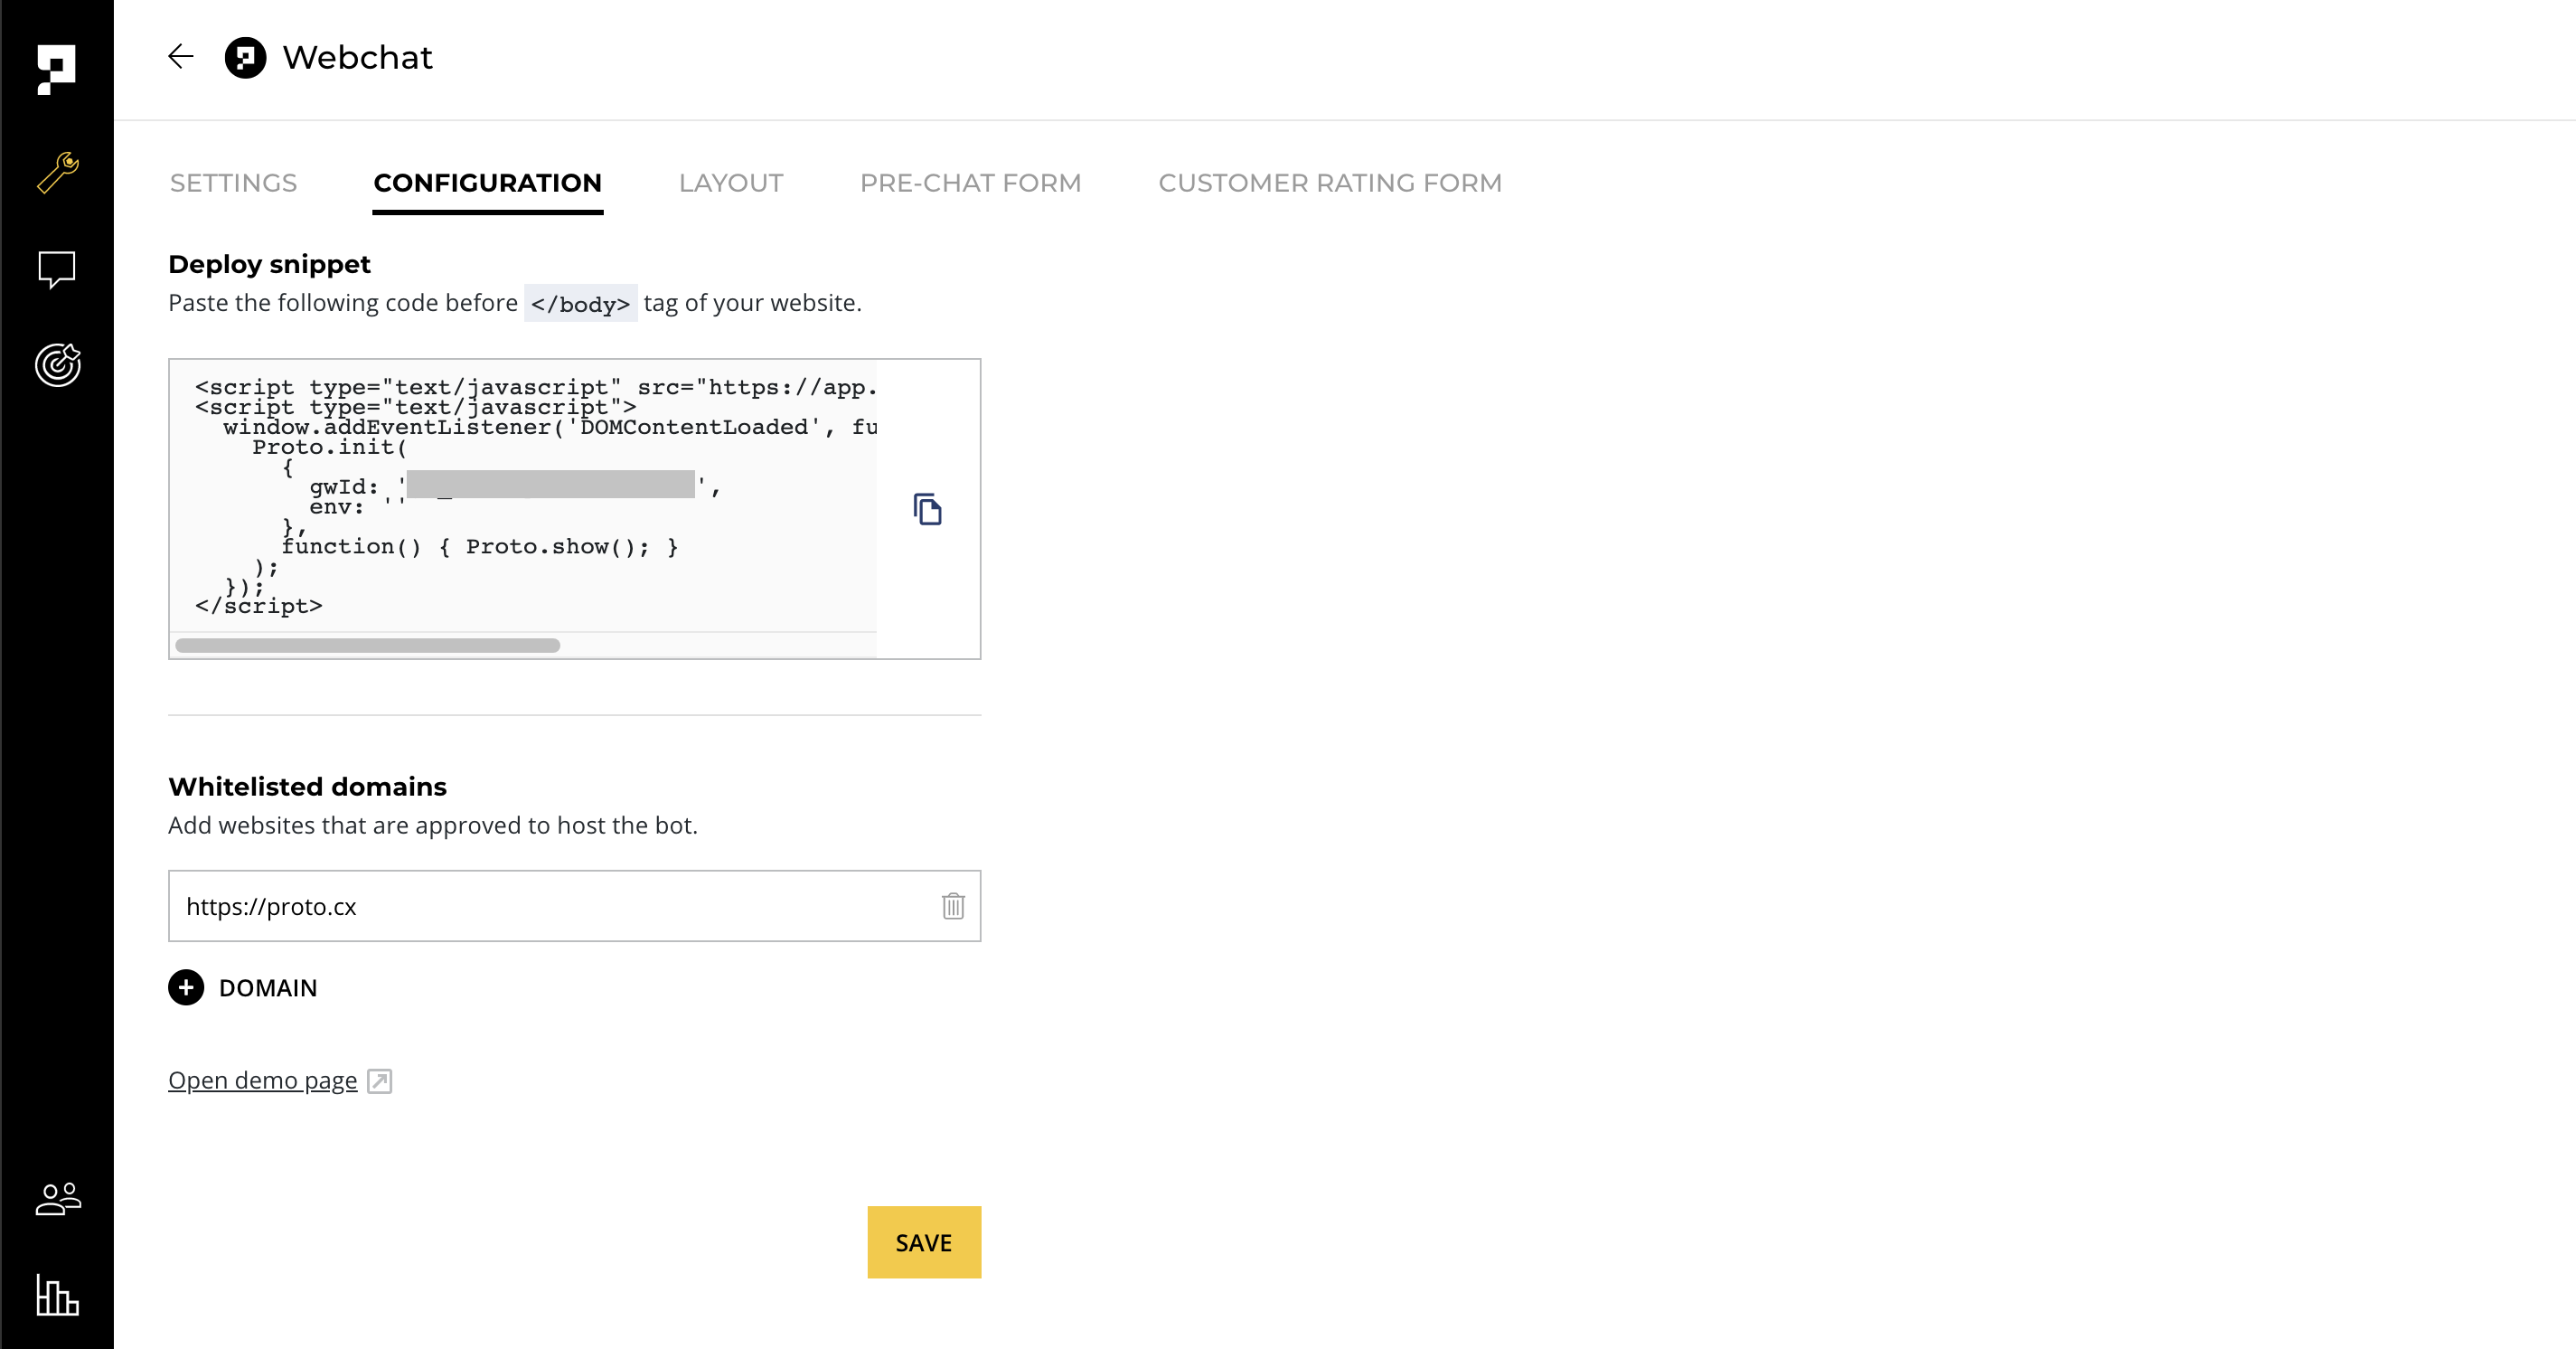
Task: Click the code snippet horizontal scrollbar
Action: coord(368,645)
